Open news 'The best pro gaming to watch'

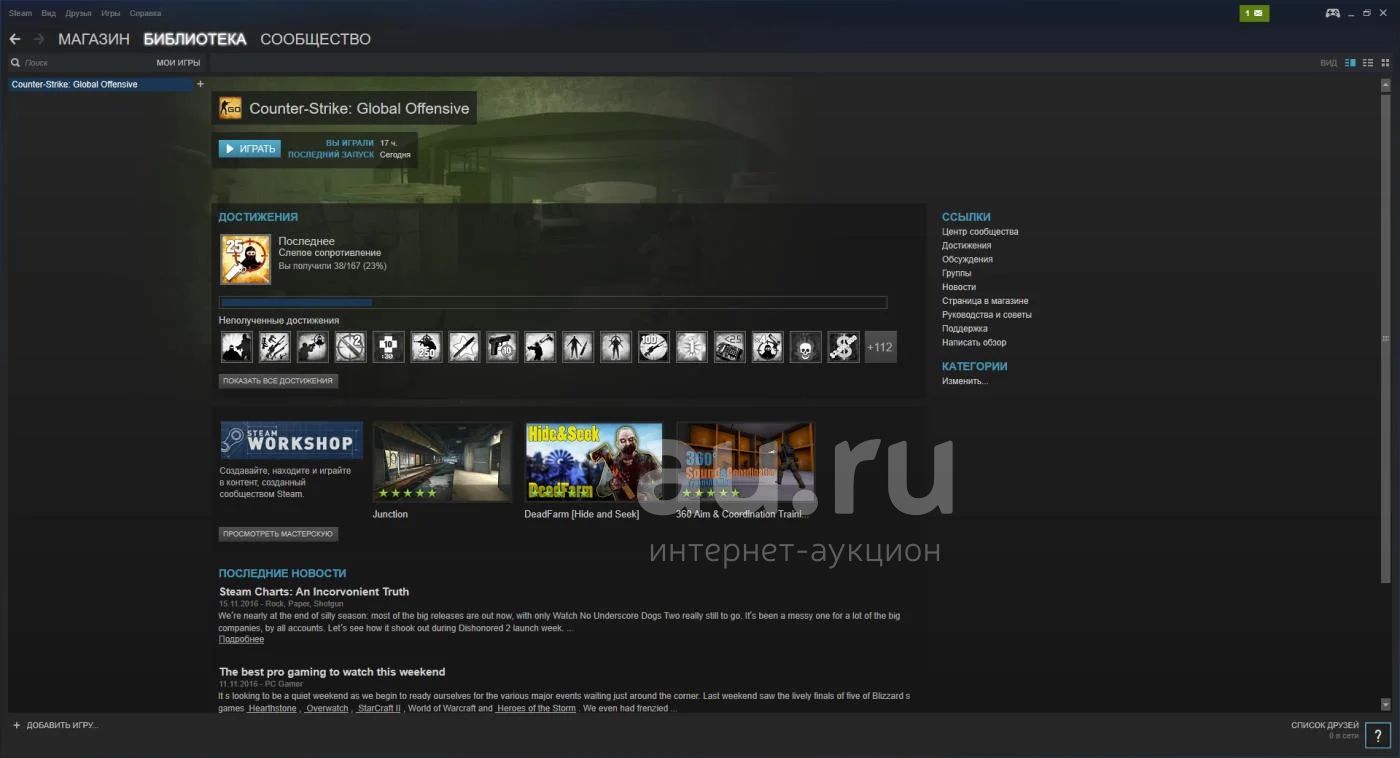pyautogui.click(x=332, y=672)
